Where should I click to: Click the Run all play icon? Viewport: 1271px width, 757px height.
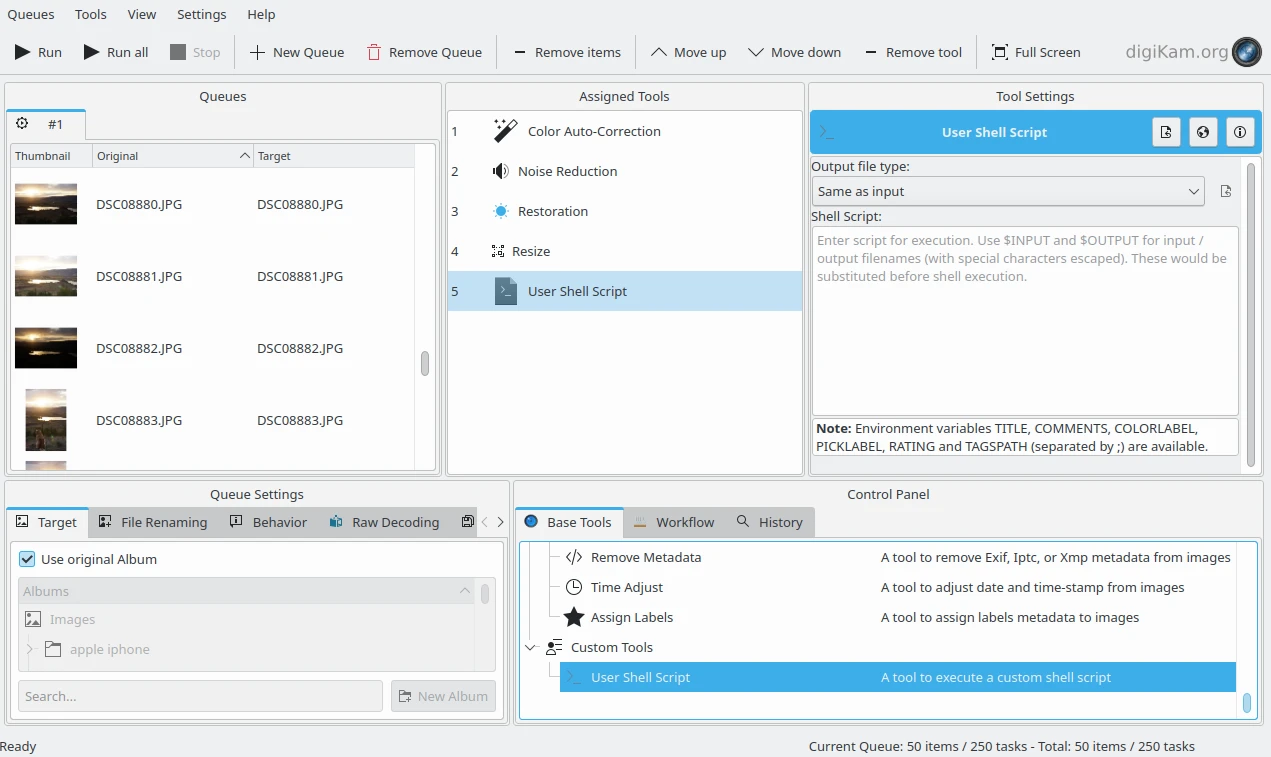[91, 52]
